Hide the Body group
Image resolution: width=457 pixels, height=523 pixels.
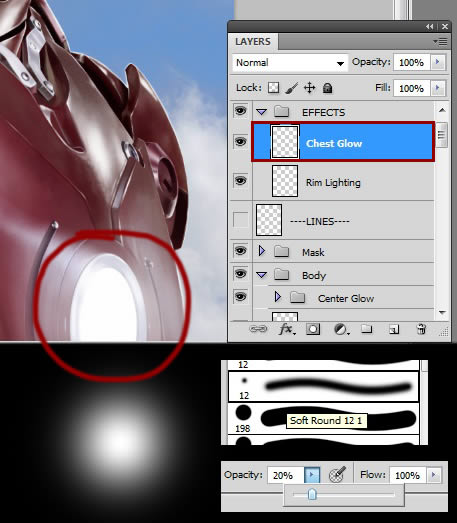point(240,274)
